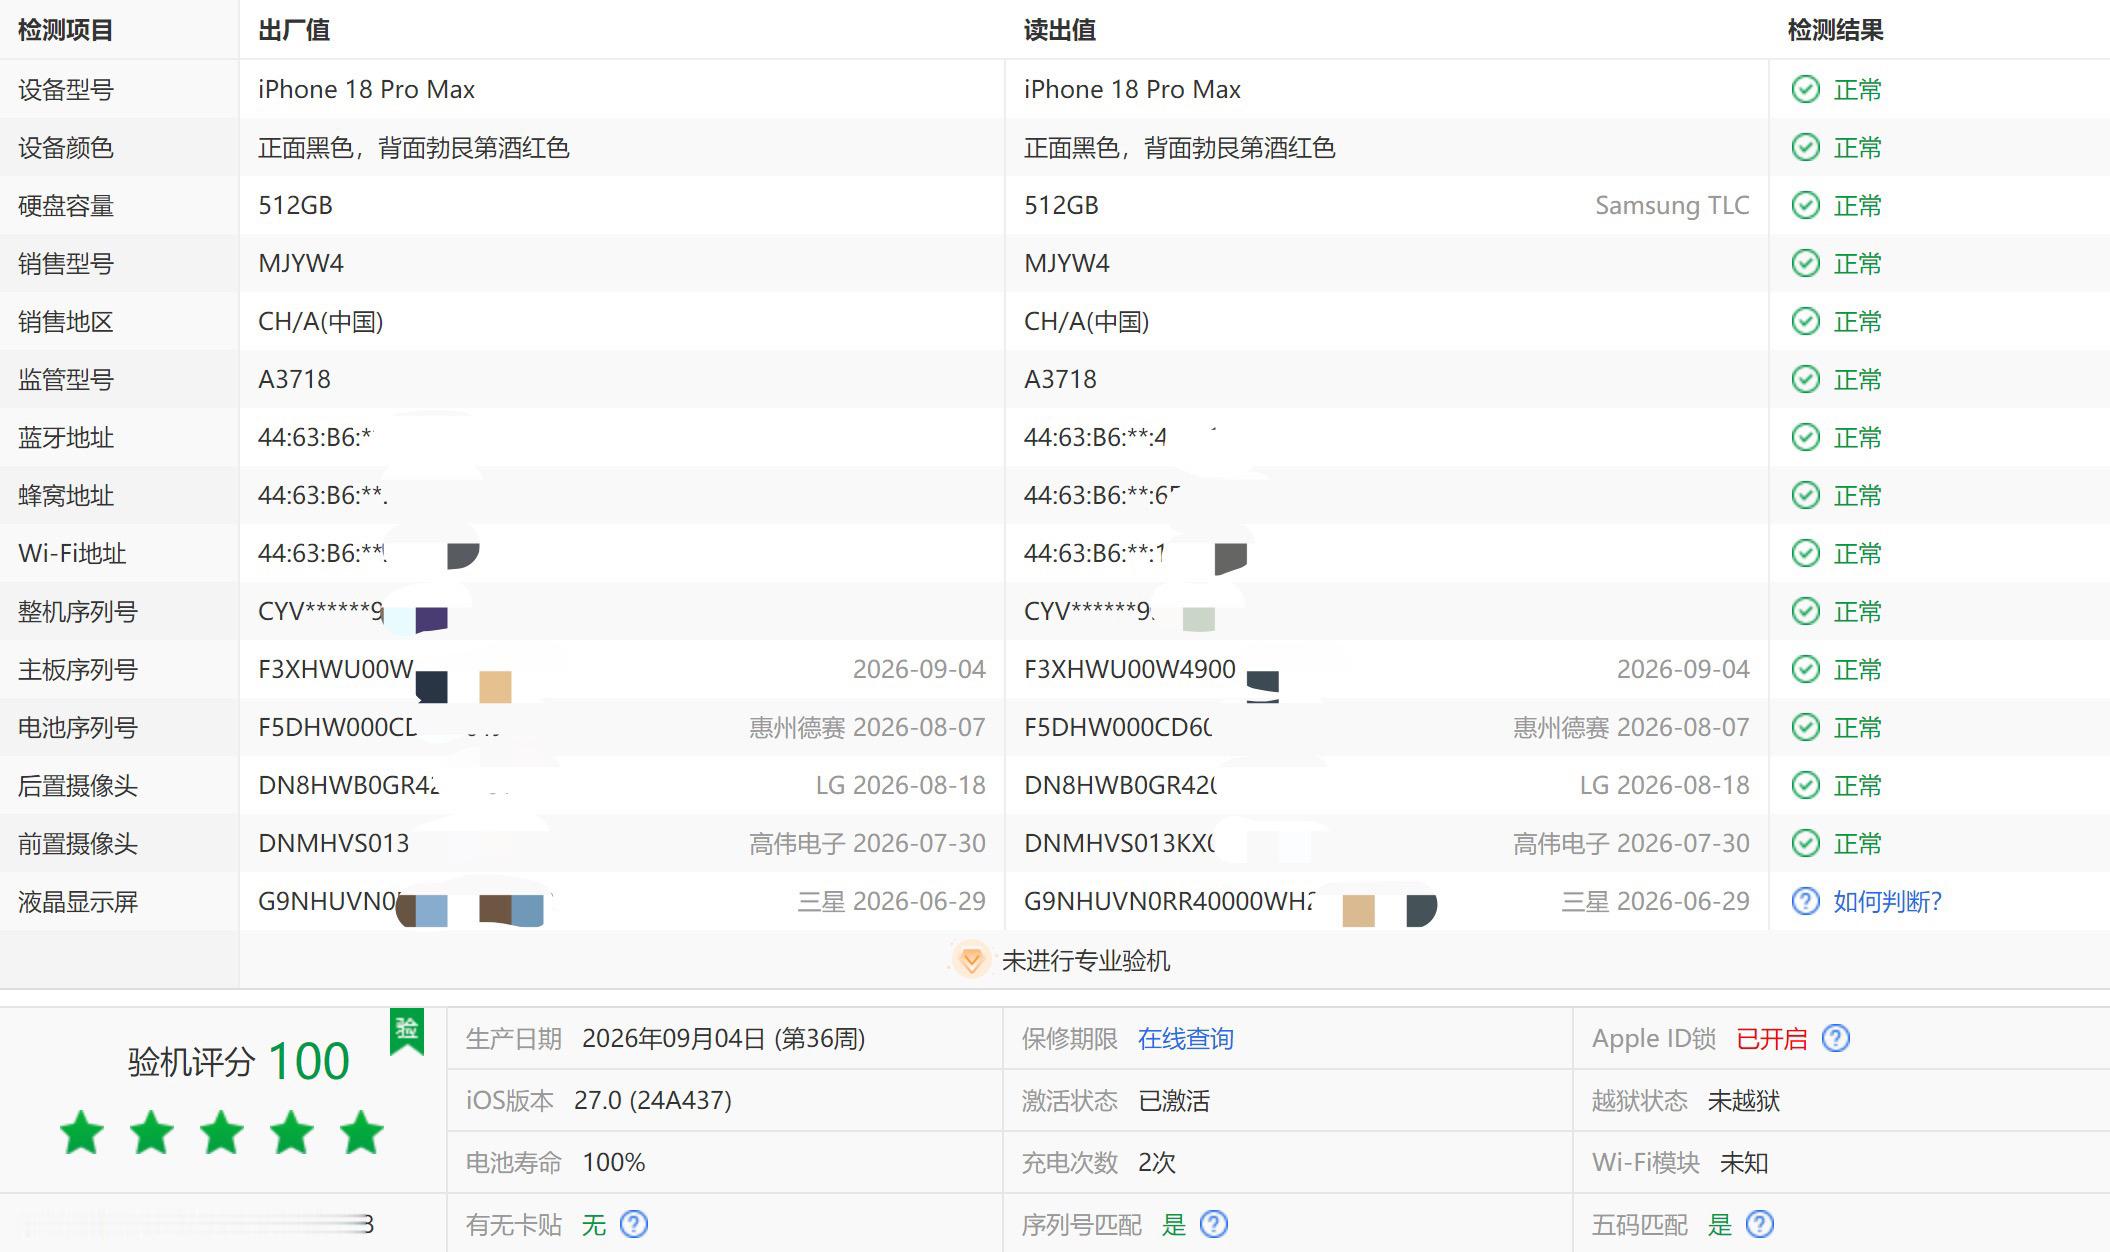Viewport: 2110px width, 1252px height.
Task: Click the 已开启 Apple ID lock status
Action: pos(1771,1039)
